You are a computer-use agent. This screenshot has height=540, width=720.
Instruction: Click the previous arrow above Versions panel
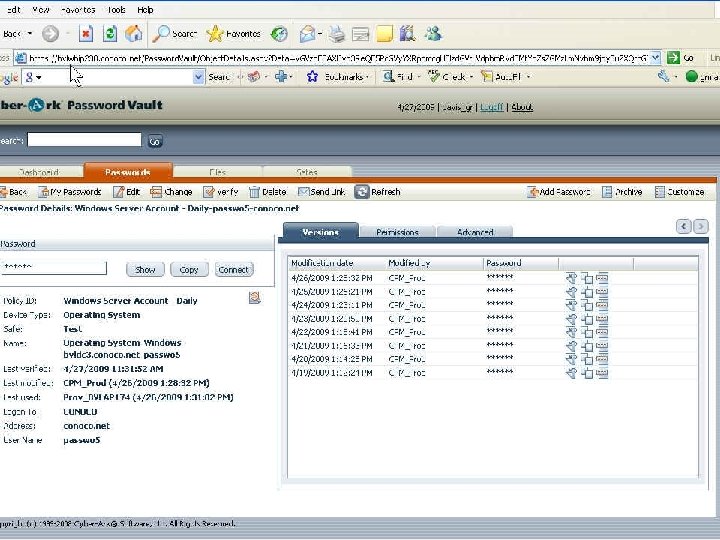click(x=684, y=226)
